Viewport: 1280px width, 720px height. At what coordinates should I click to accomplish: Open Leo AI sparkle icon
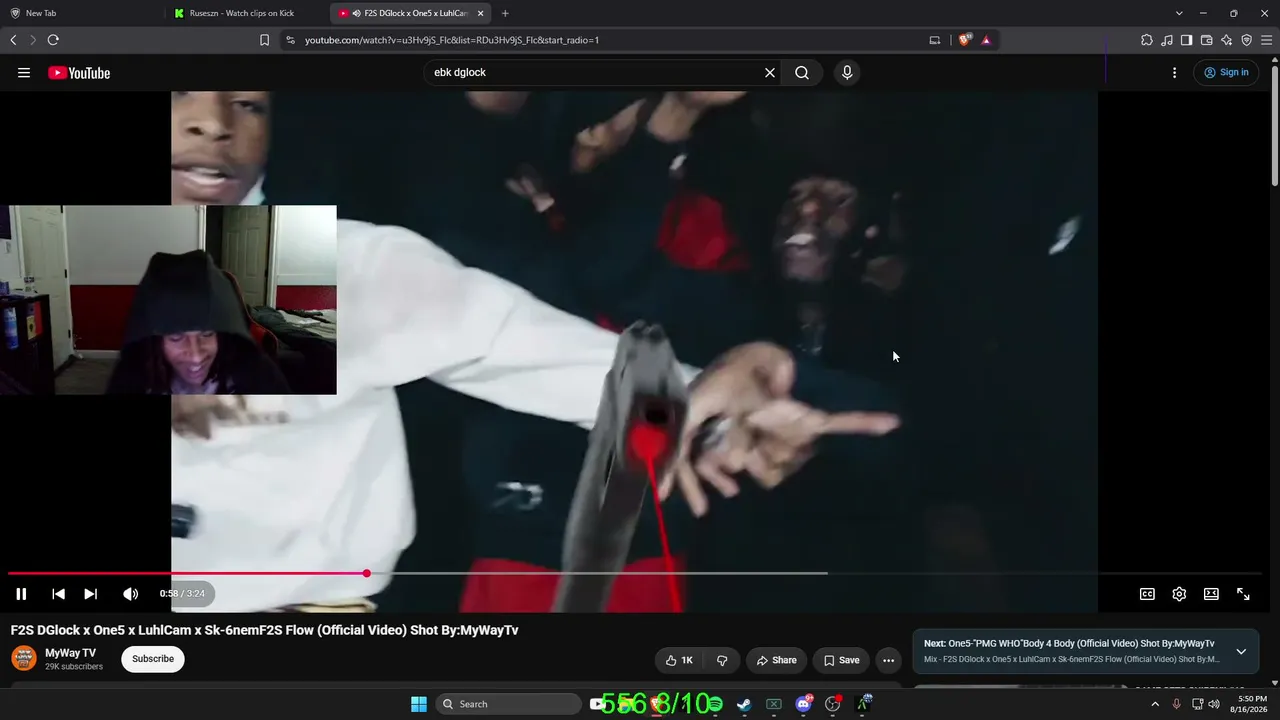1226,40
